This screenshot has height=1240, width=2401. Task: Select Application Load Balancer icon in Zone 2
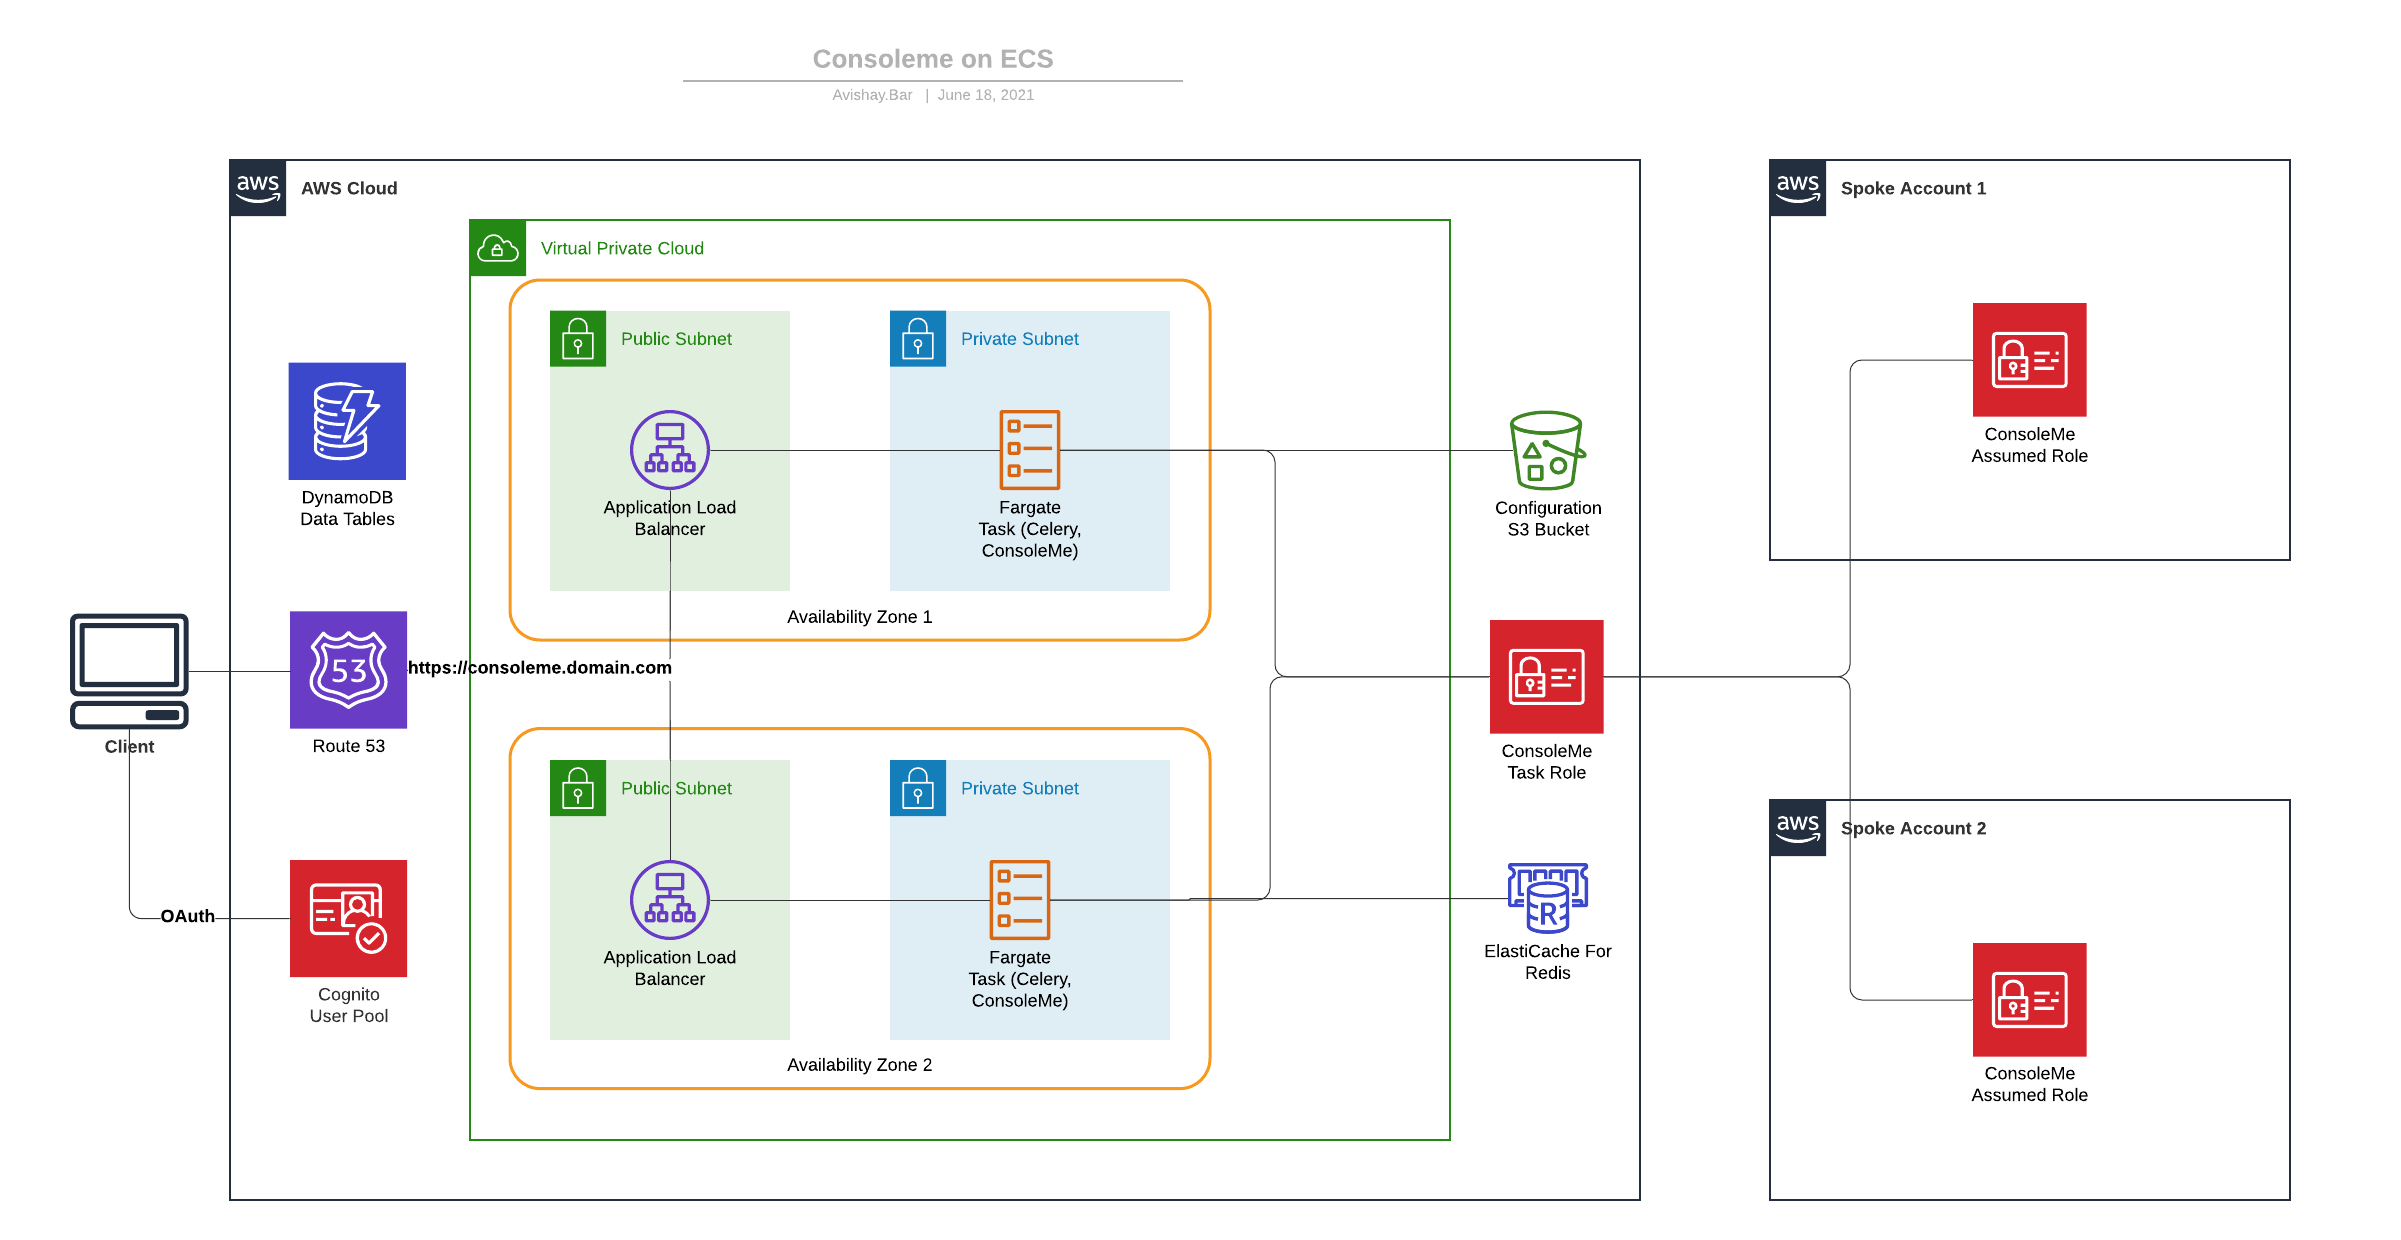tap(670, 900)
